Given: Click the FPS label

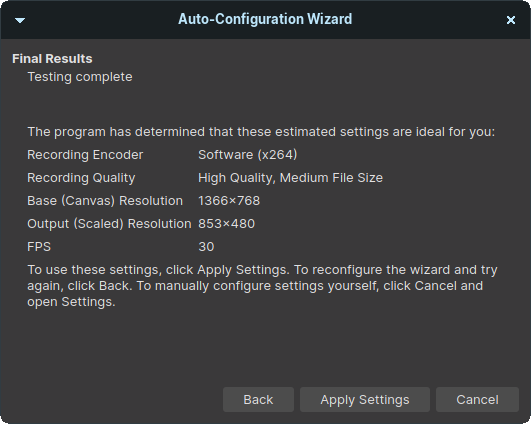Looking at the screenshot, I should [39, 247].
